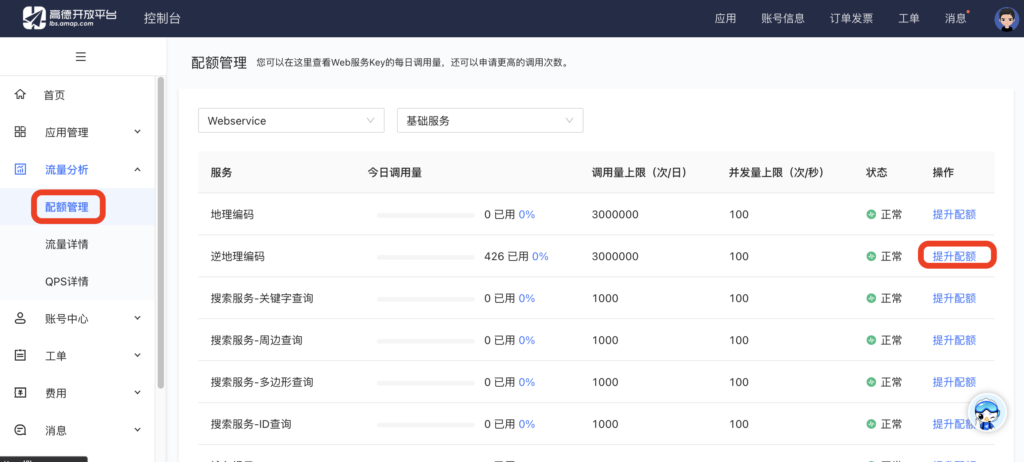Click the 费用 sidebar icon
The image size is (1024, 462).
(20, 393)
